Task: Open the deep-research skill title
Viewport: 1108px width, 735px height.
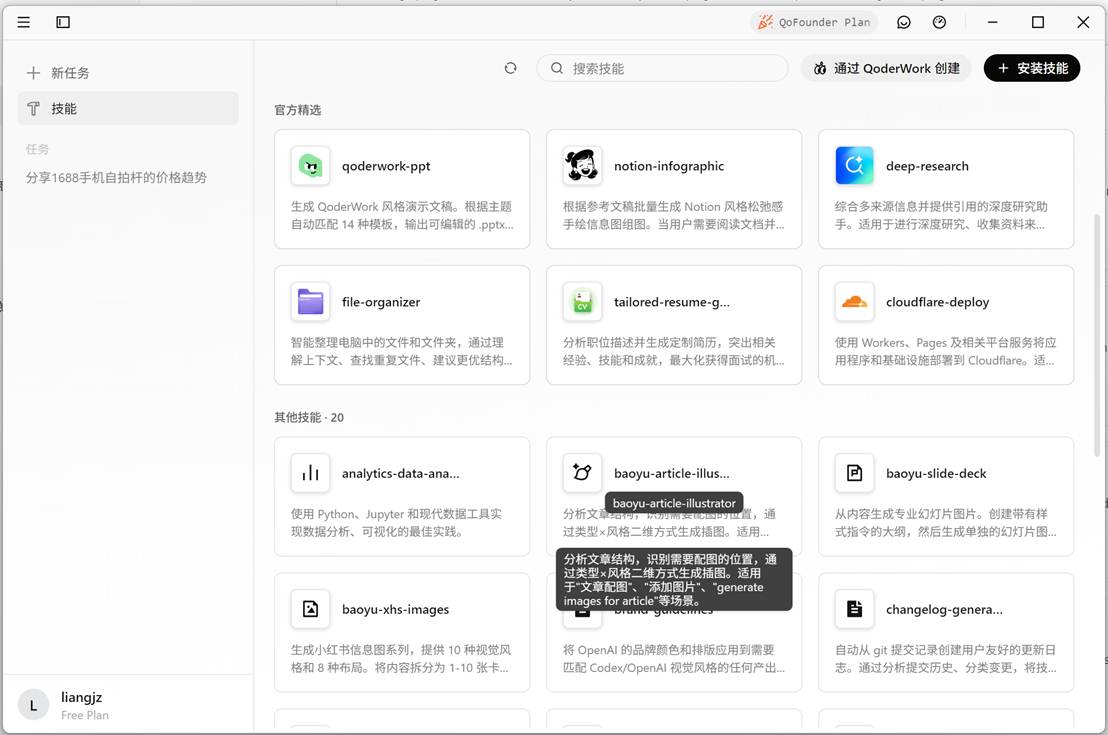Action: [x=927, y=166]
